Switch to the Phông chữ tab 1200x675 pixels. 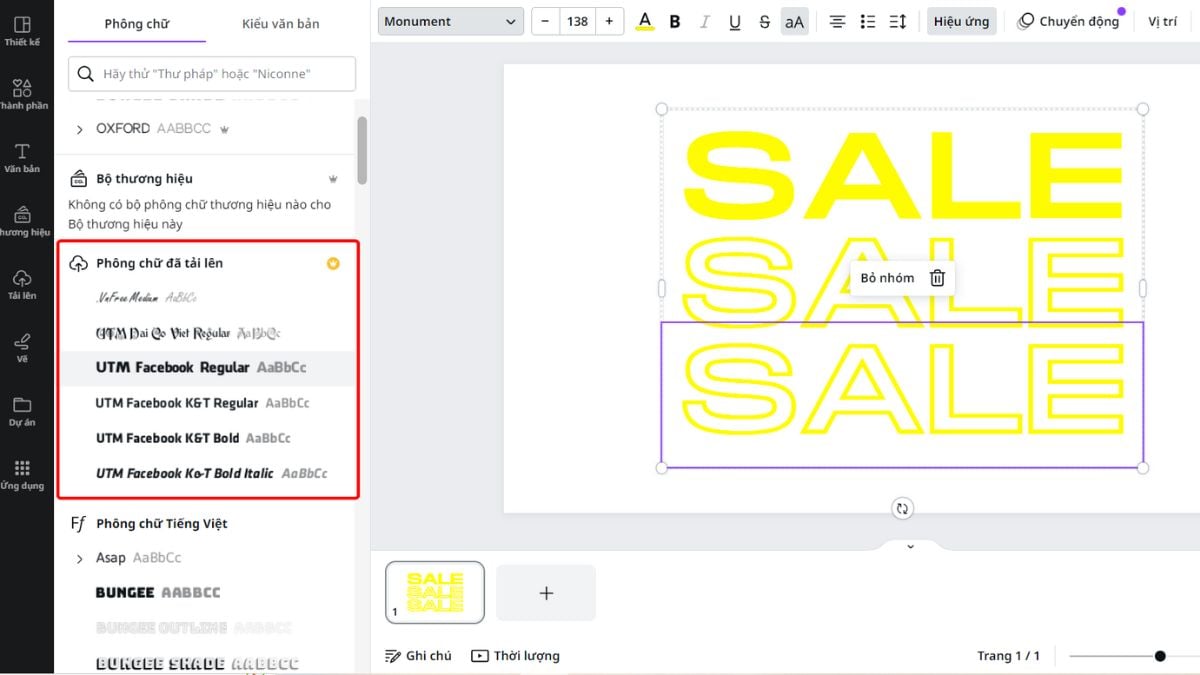(x=137, y=24)
